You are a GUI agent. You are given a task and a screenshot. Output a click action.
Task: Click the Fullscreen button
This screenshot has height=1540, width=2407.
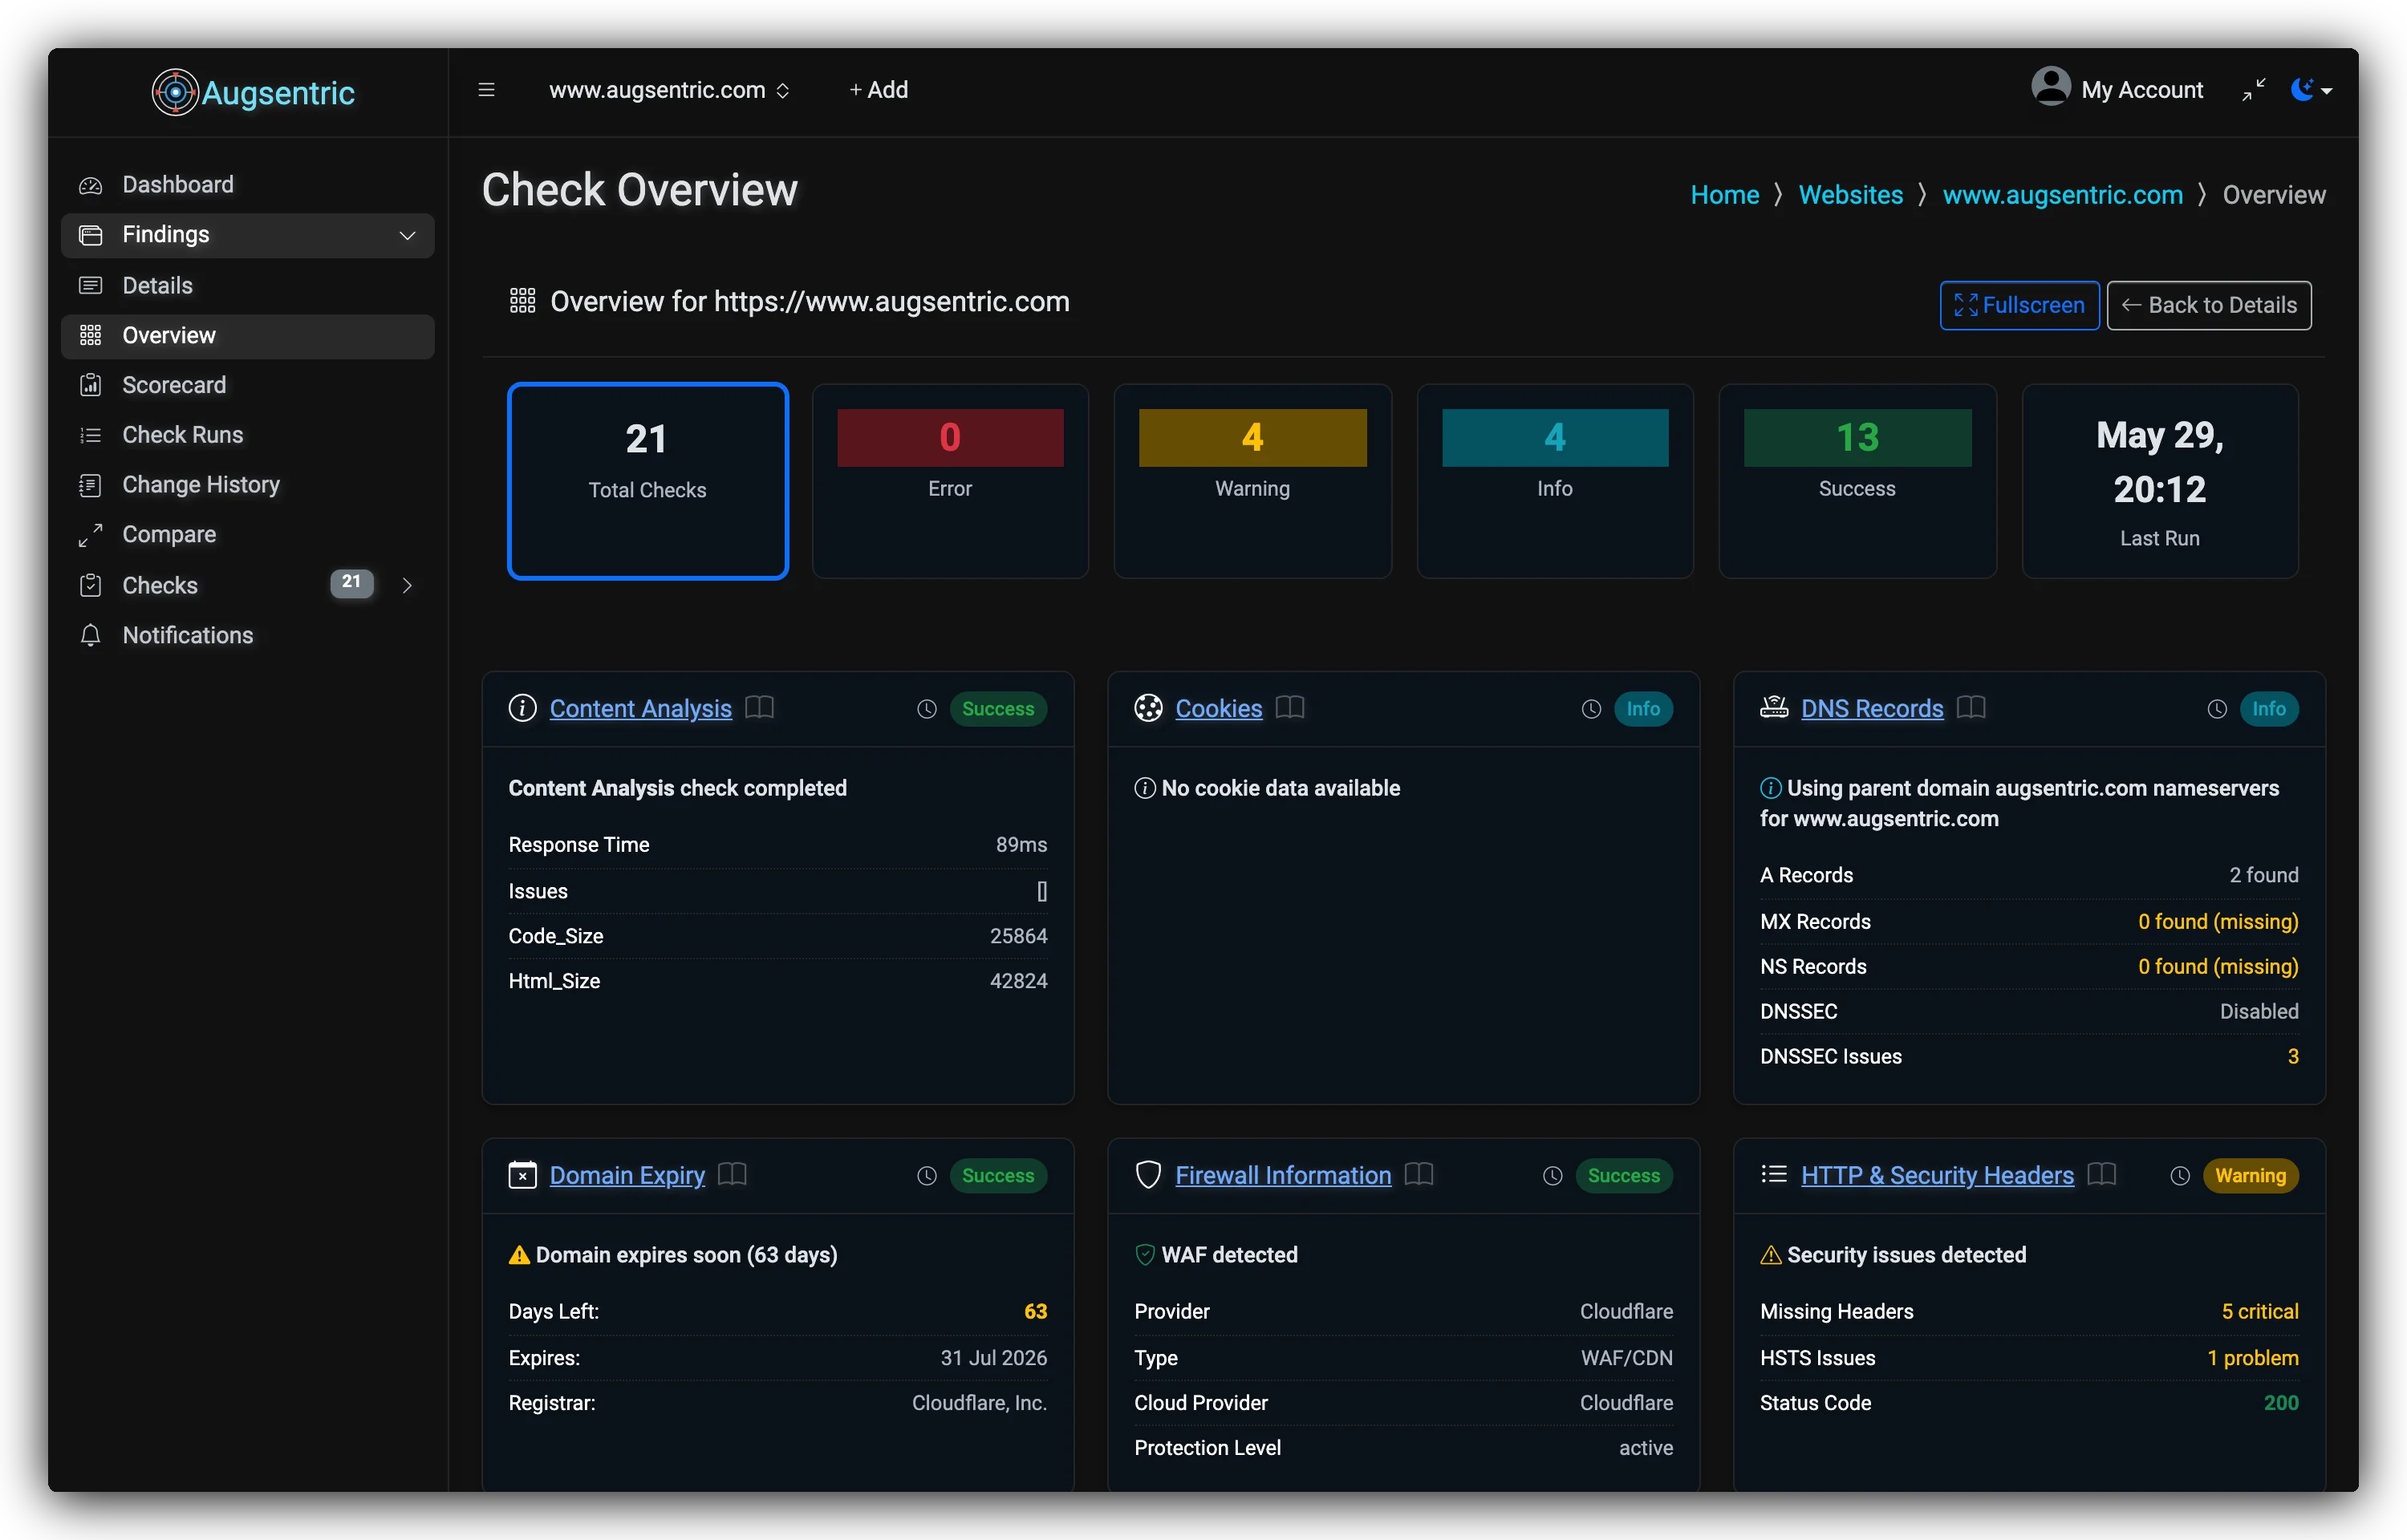point(2019,305)
